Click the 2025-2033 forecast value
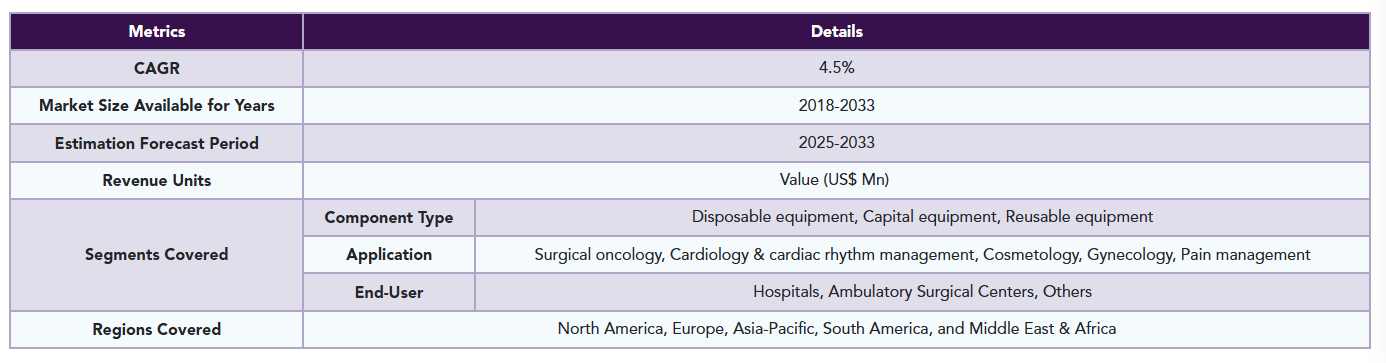The width and height of the screenshot is (1386, 363). coord(837,143)
